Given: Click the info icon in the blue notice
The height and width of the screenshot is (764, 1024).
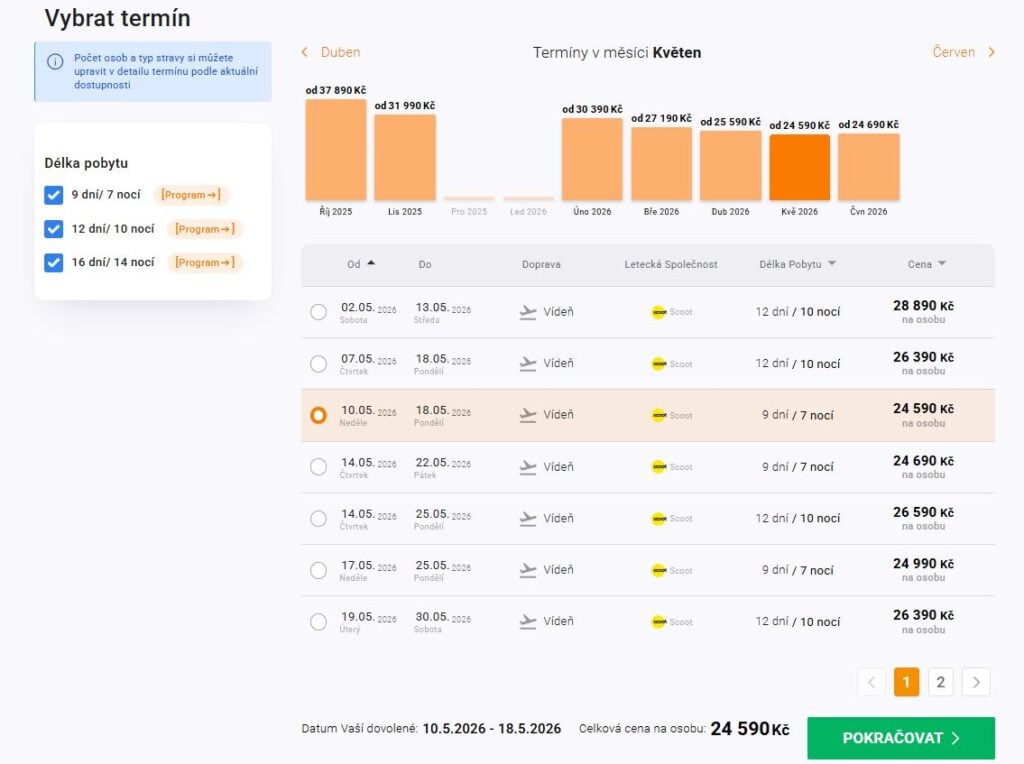Looking at the screenshot, I should tap(55, 61).
